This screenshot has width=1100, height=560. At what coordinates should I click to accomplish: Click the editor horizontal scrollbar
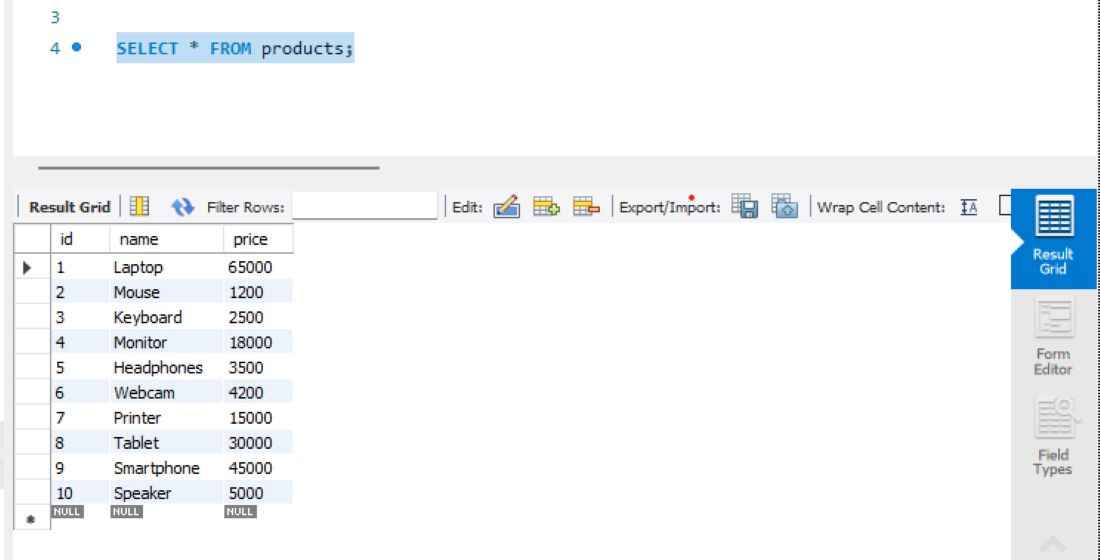208,168
